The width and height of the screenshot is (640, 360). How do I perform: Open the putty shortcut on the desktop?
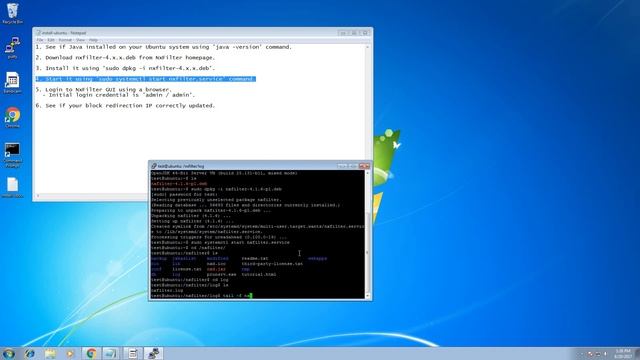[x=13, y=47]
